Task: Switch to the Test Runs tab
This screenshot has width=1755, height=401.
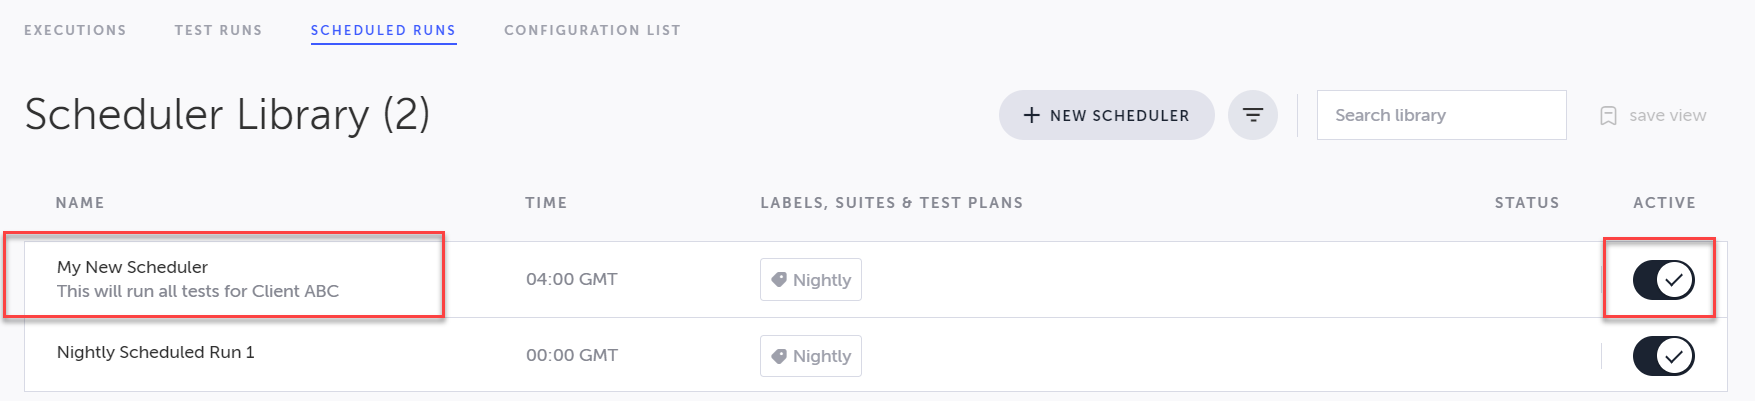Action: 218,30
